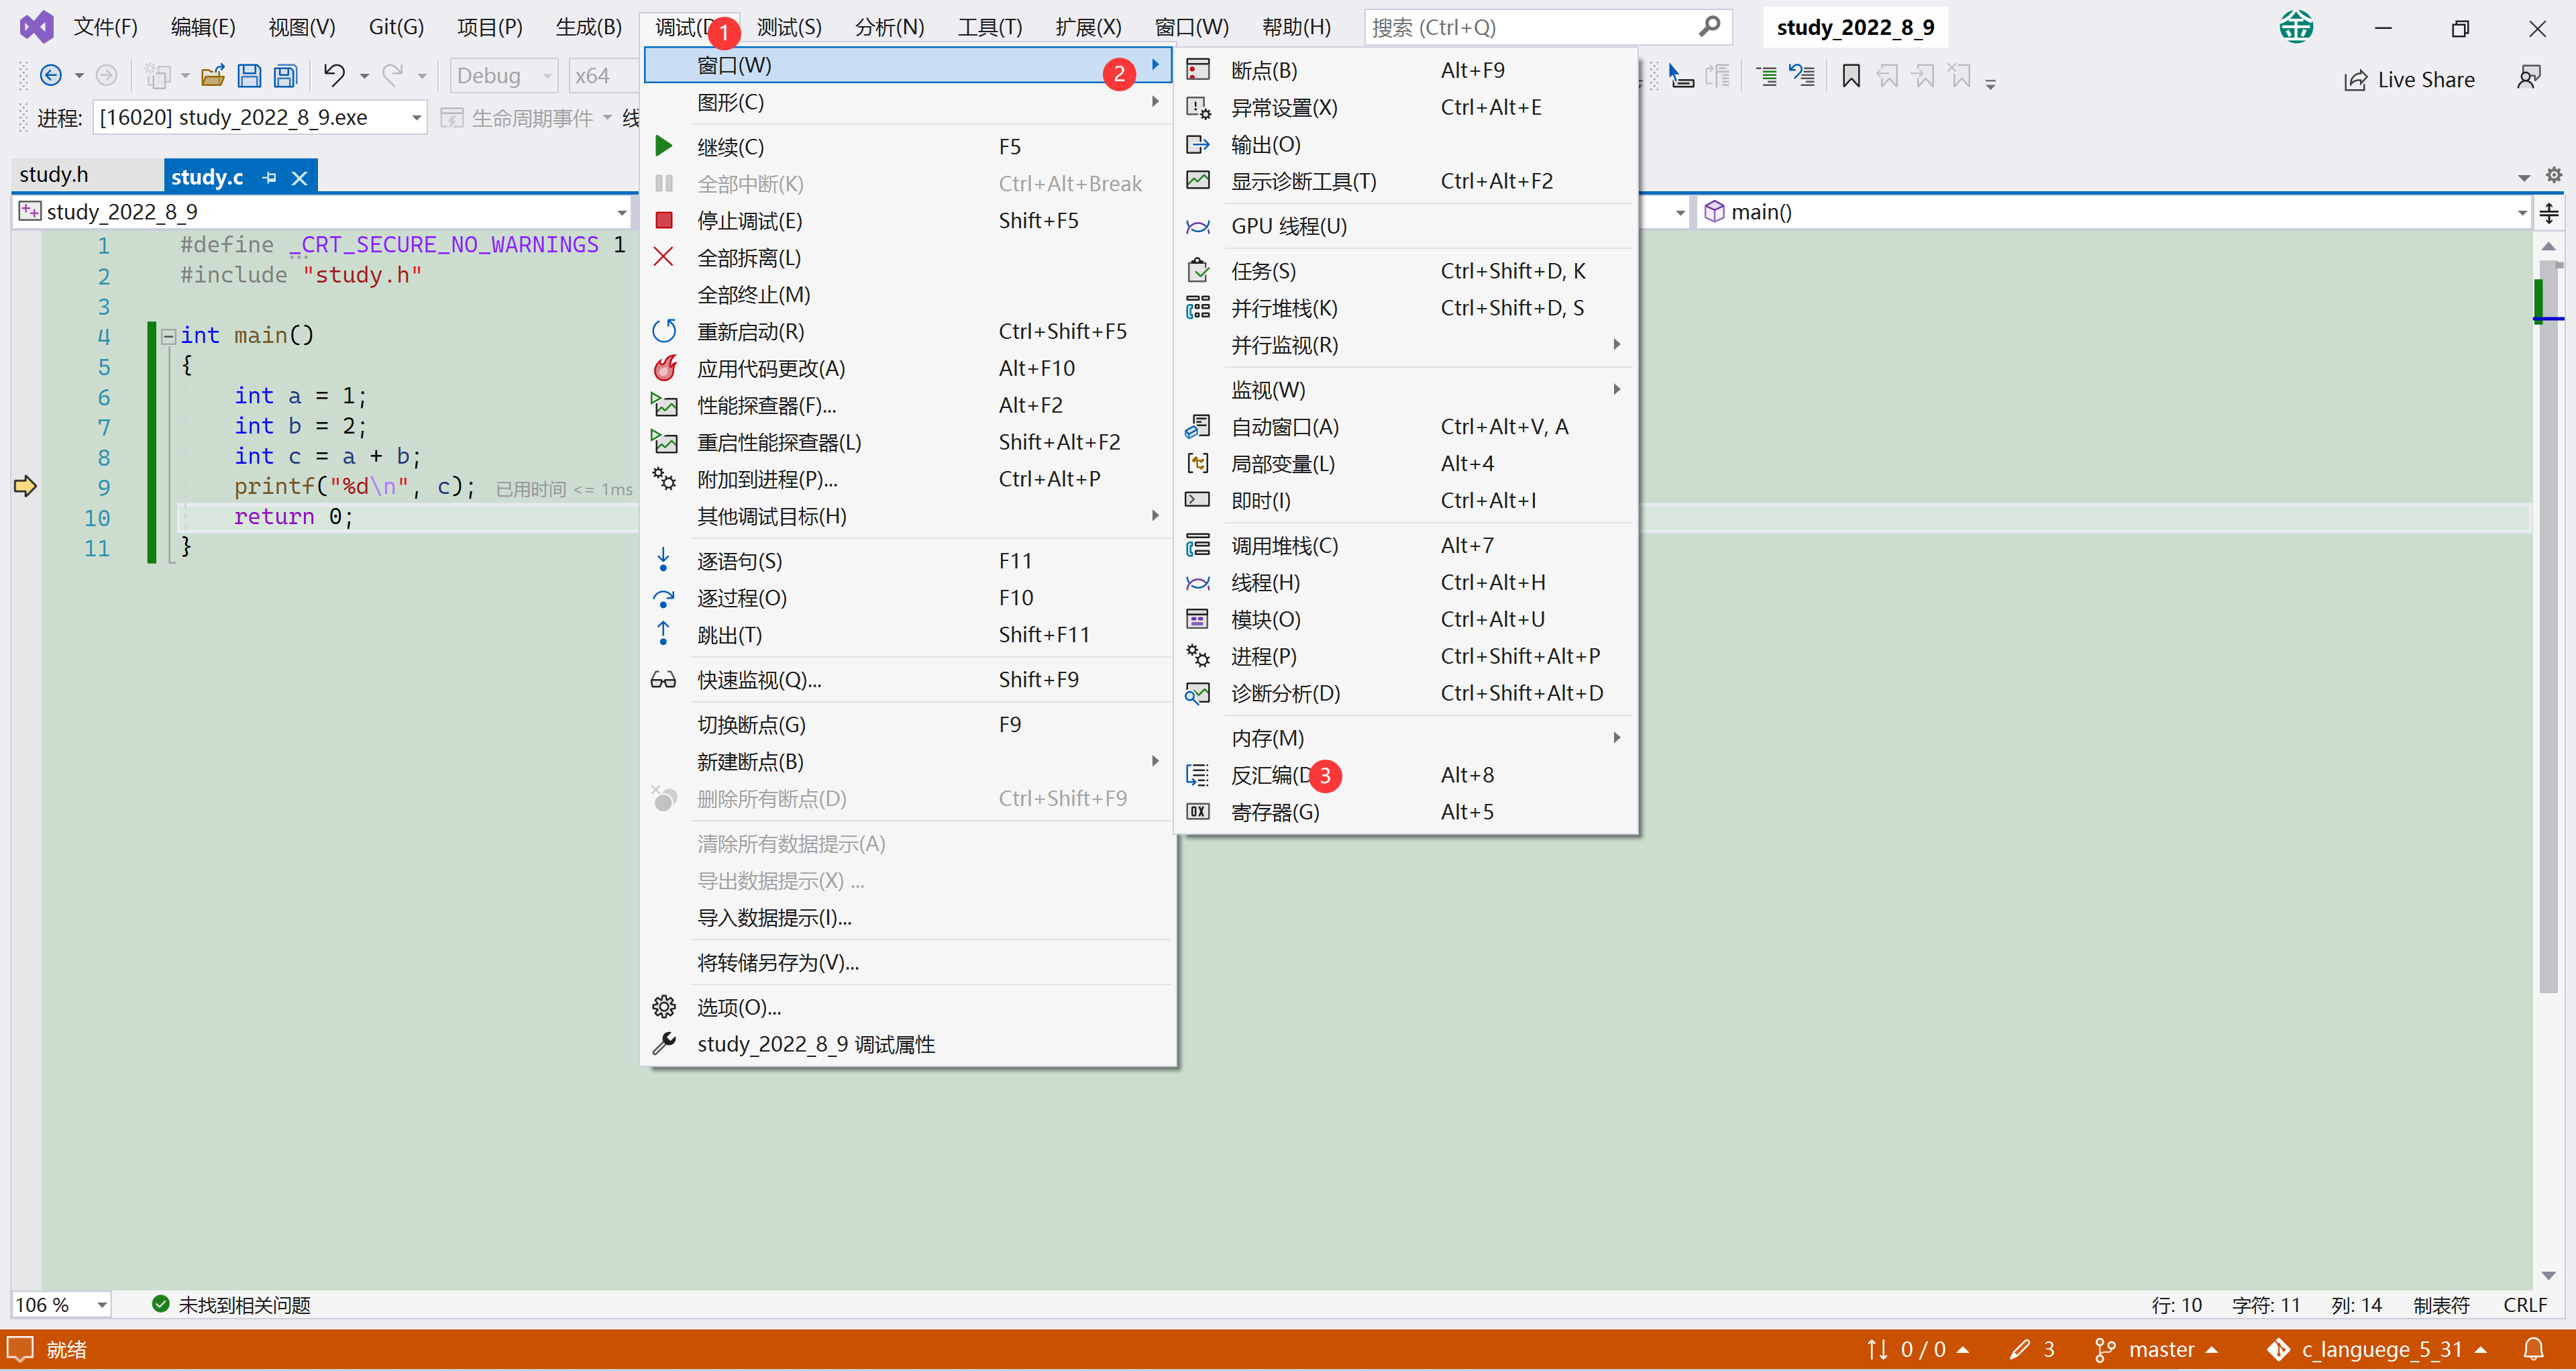The image size is (2576, 1371).
Task: Click the Stop Debugging red square icon
Action: click(663, 220)
